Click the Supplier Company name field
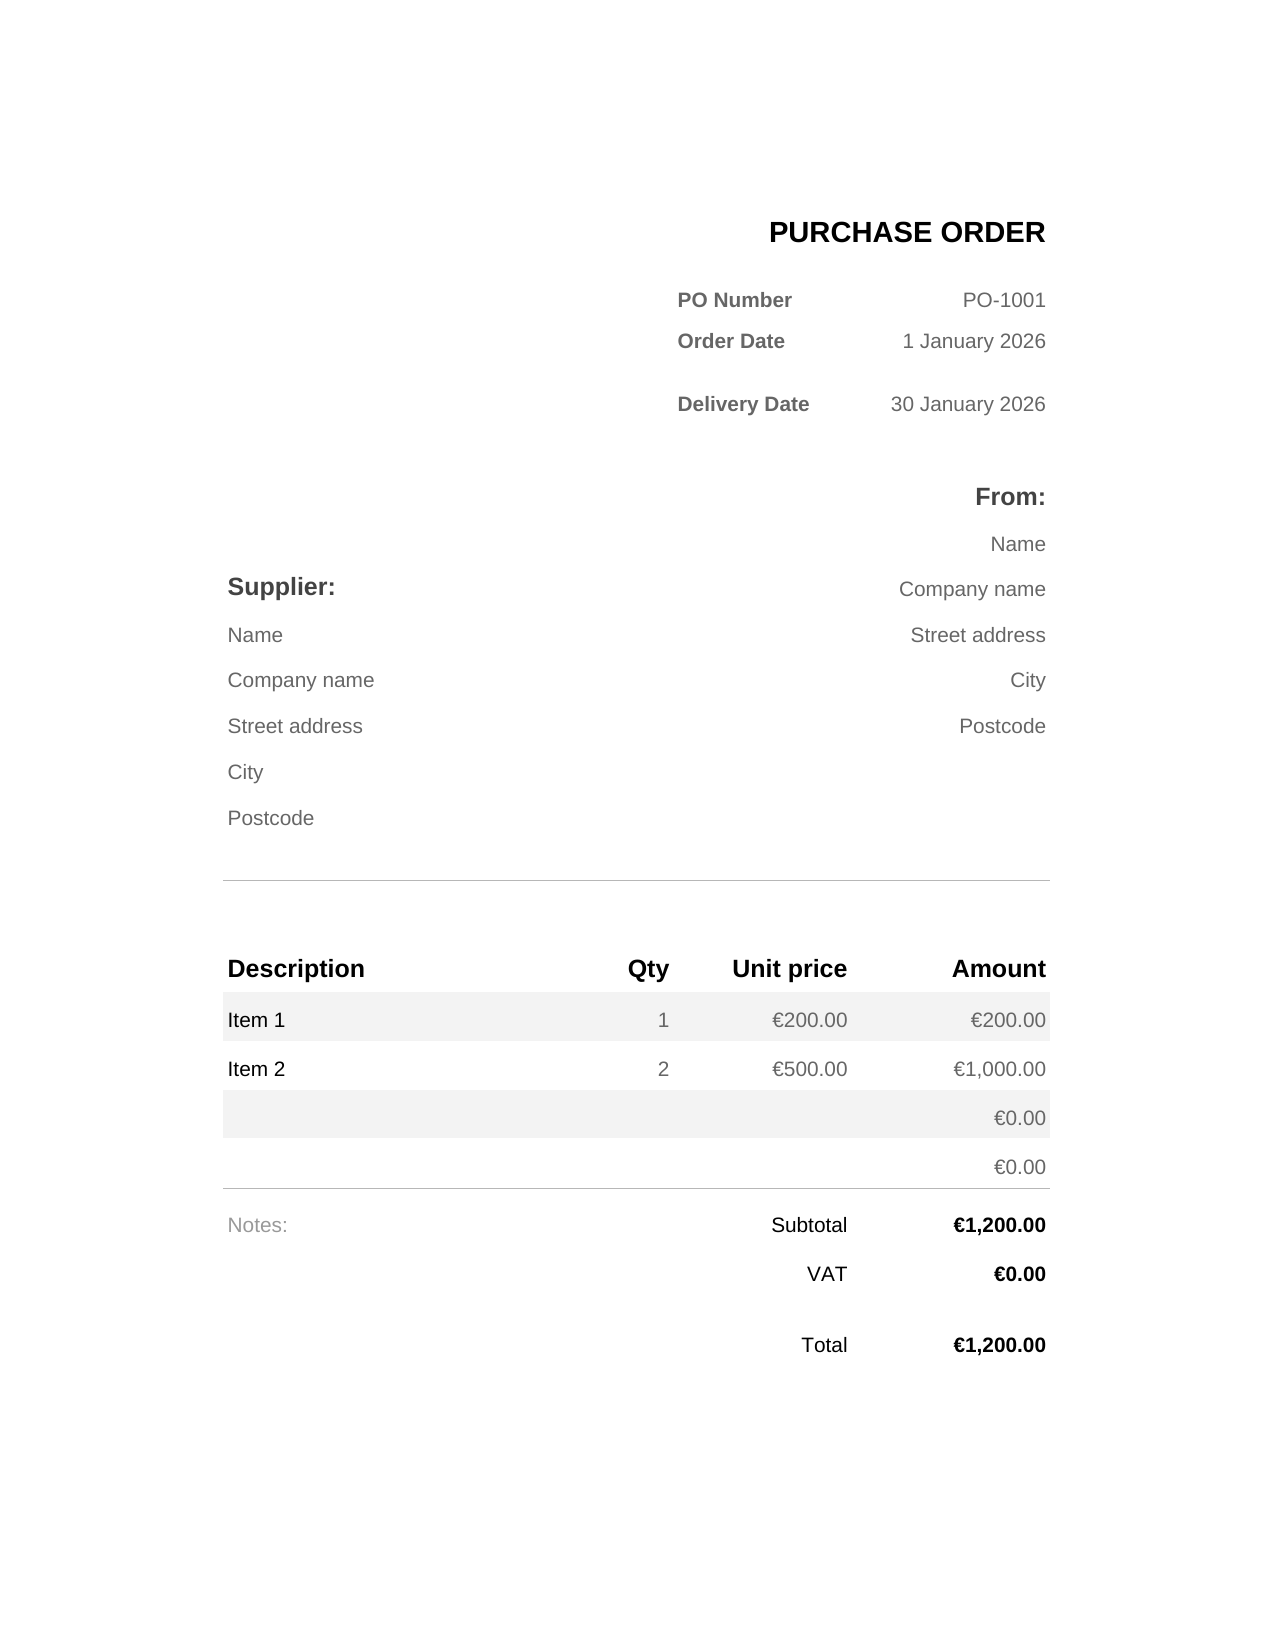The image size is (1275, 1650). coord(300,680)
